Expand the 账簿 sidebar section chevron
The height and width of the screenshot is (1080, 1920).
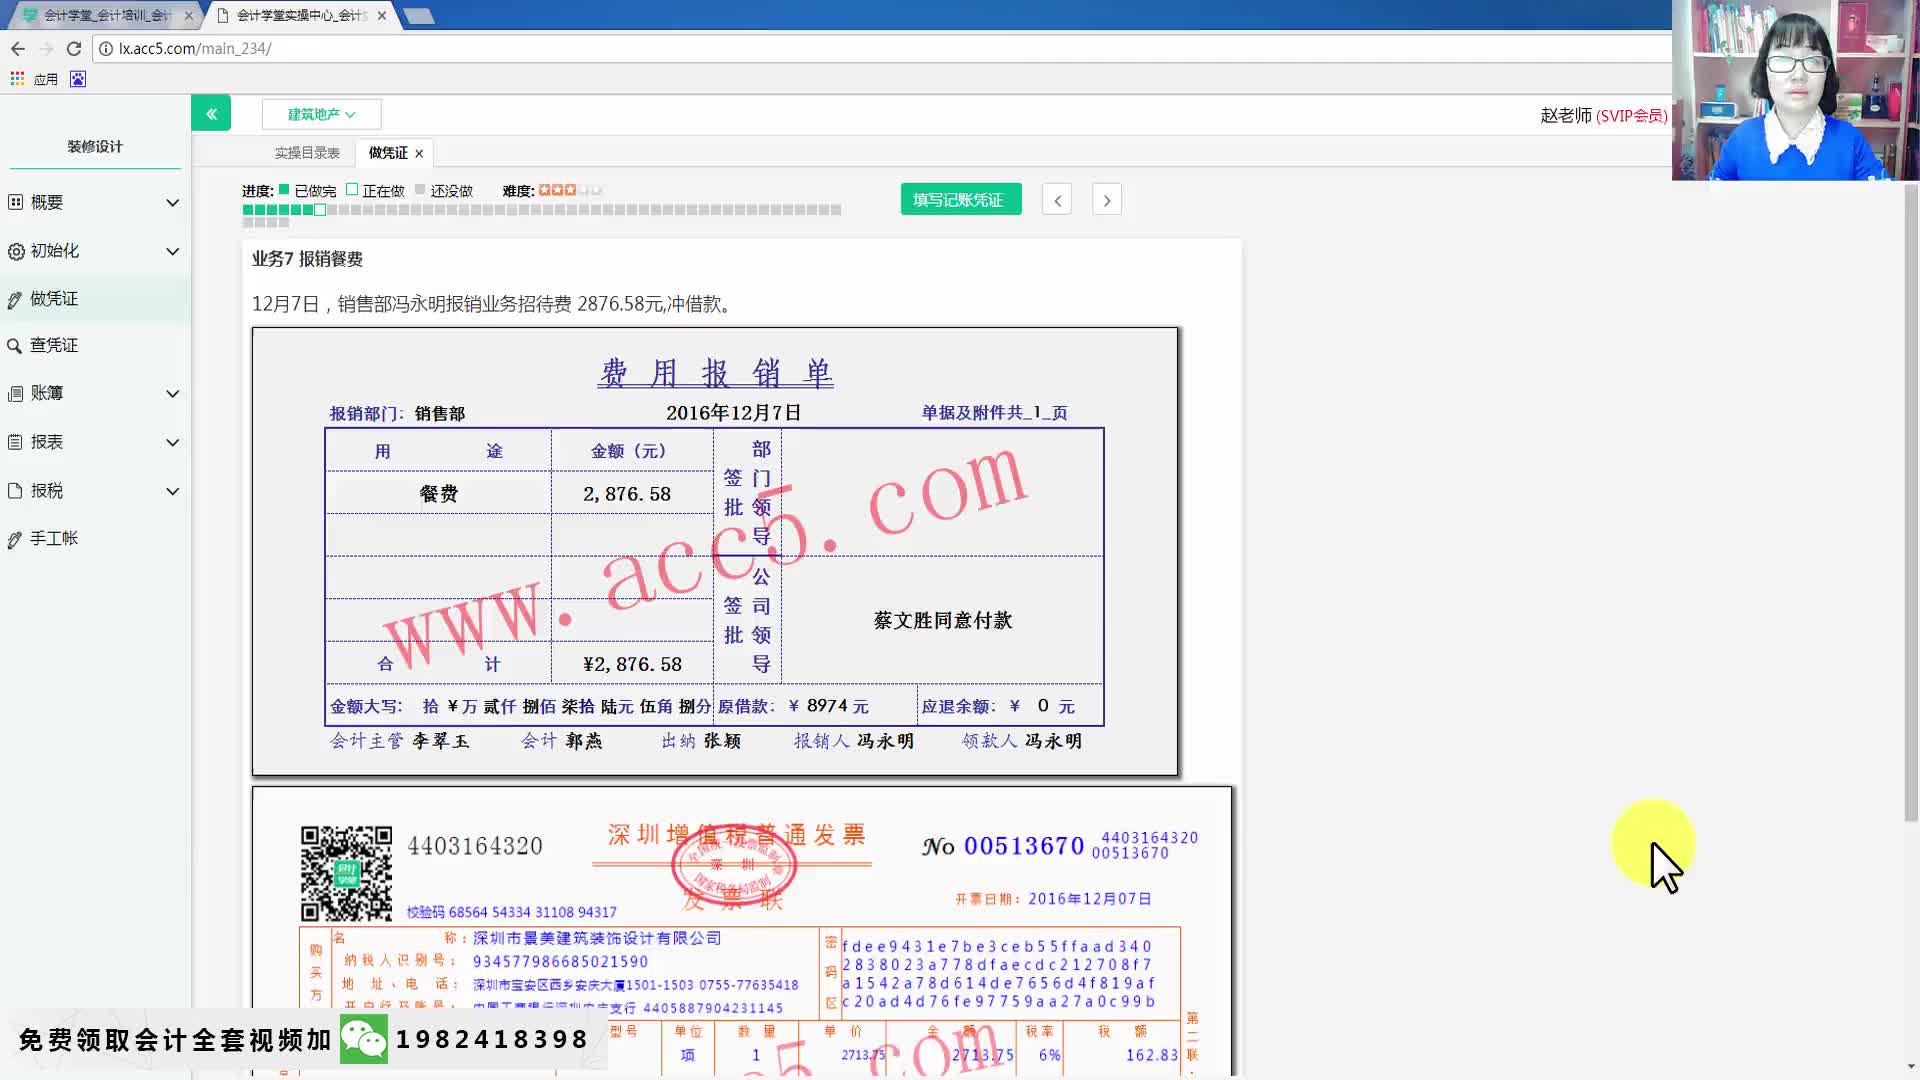172,393
